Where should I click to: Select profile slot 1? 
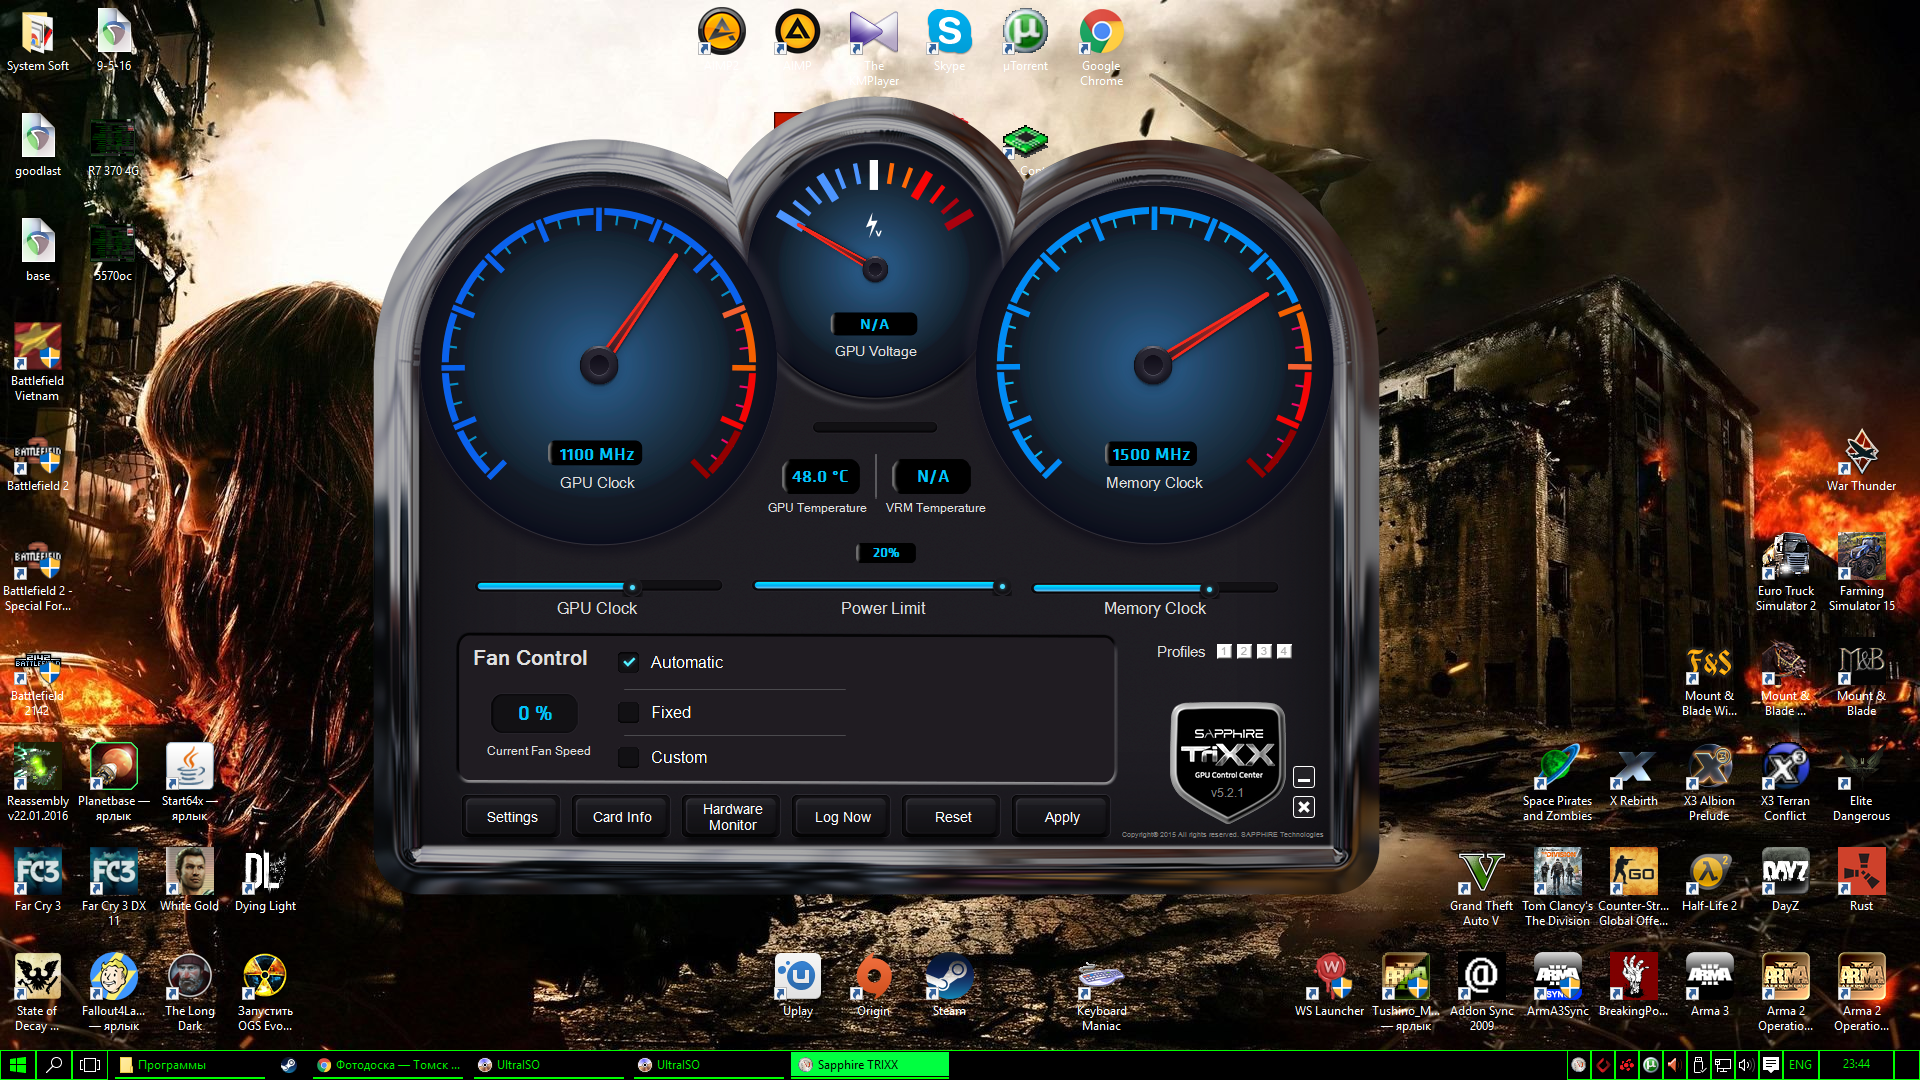[1224, 651]
